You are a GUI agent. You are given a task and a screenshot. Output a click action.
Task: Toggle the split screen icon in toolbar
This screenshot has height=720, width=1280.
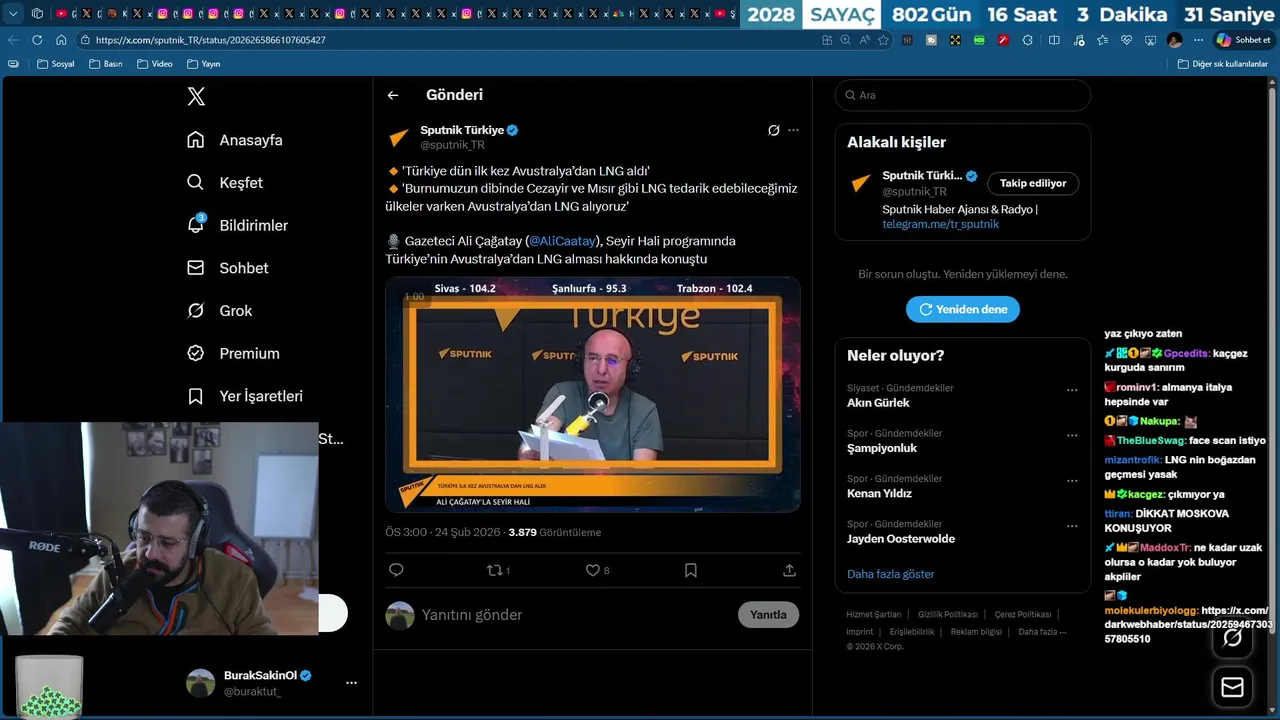coord(1054,40)
